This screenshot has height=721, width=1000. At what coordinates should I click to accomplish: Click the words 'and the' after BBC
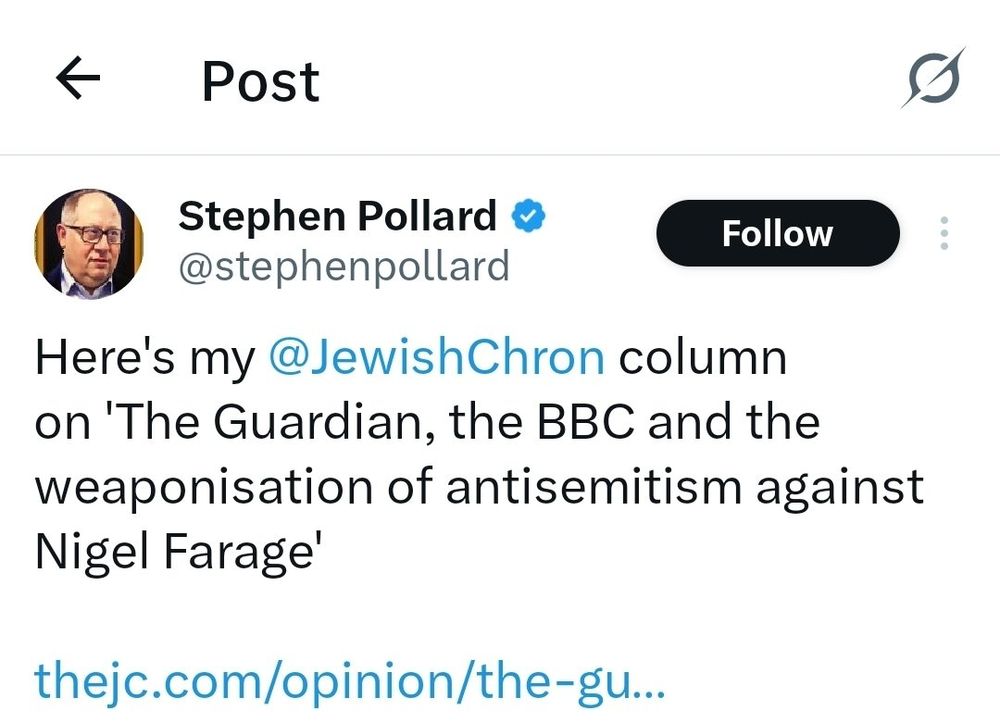click(734, 422)
